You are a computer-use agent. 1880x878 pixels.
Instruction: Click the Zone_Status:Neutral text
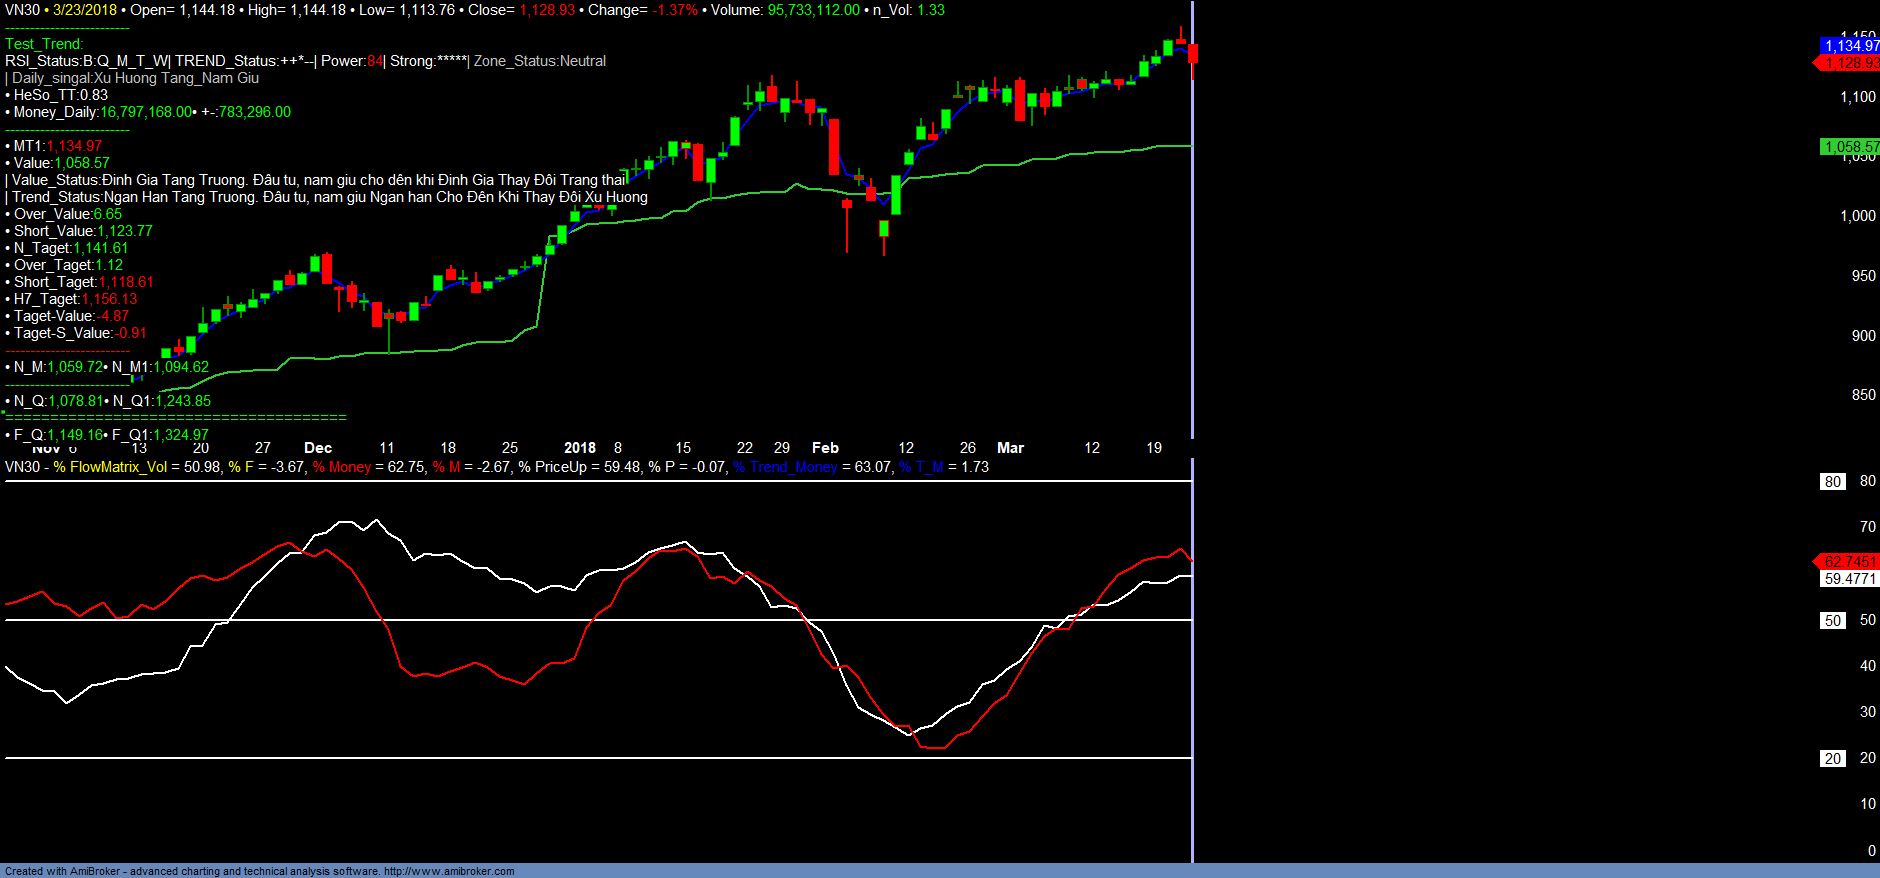(x=540, y=61)
